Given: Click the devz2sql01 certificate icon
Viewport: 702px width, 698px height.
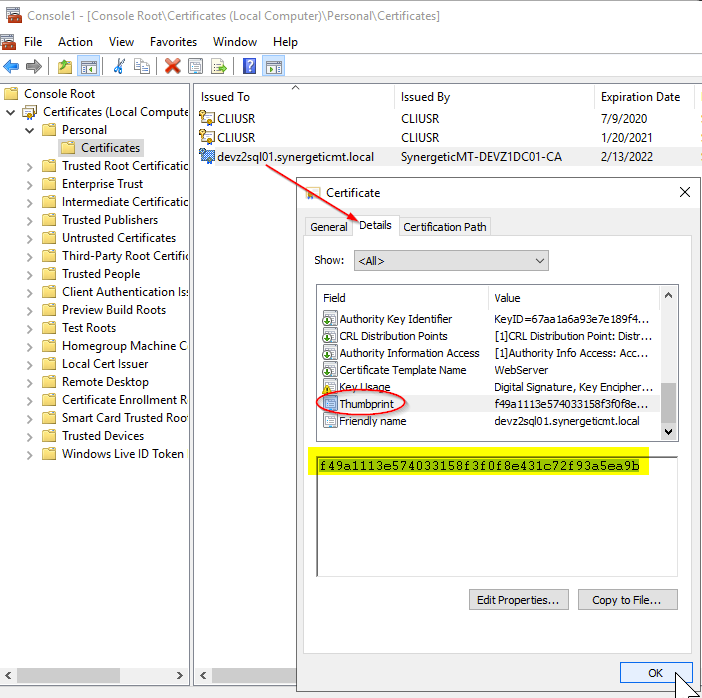Looking at the screenshot, I should [207, 156].
